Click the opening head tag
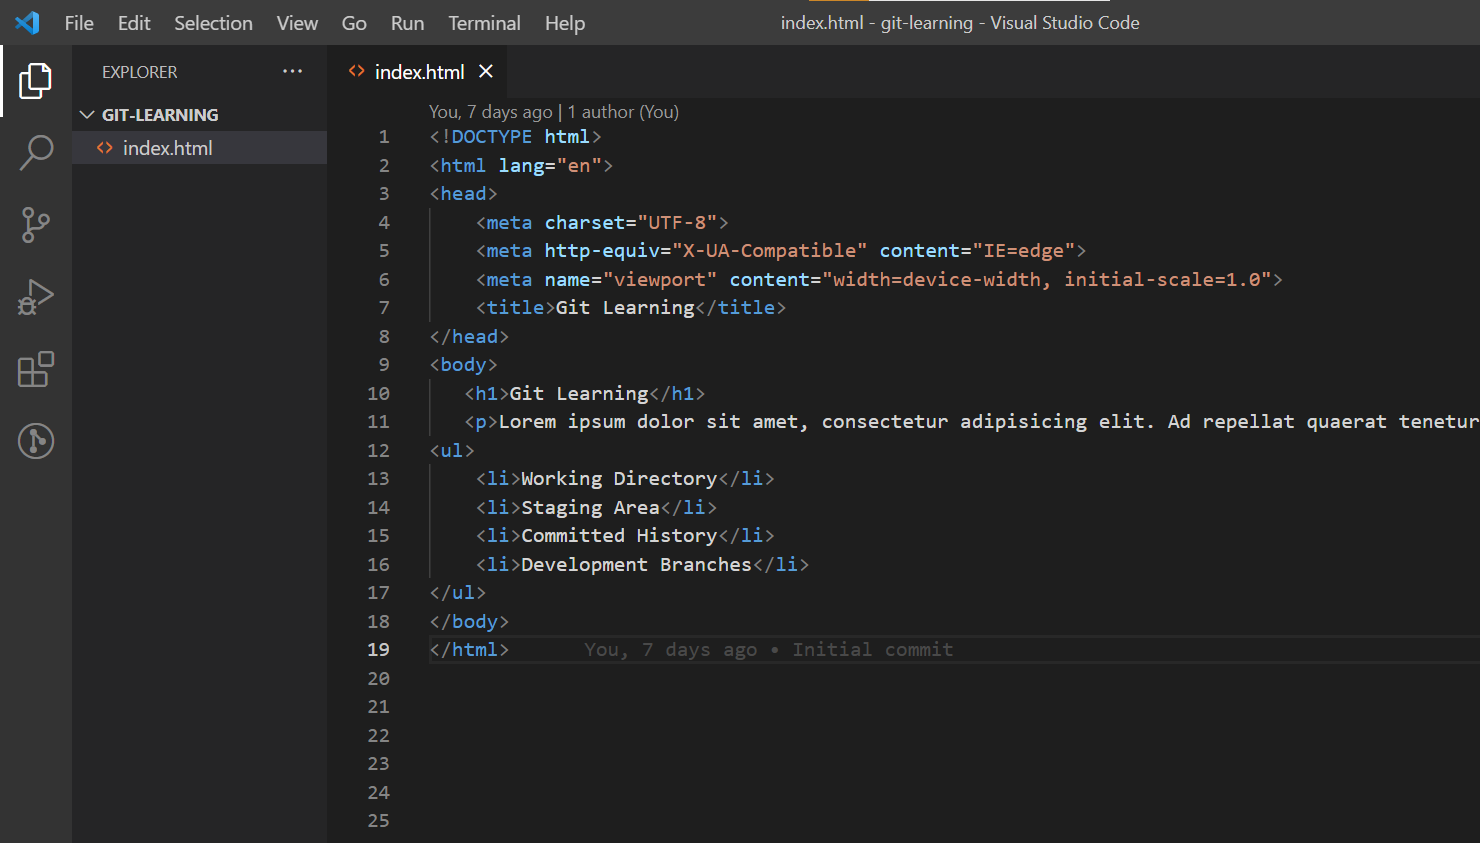 [463, 194]
